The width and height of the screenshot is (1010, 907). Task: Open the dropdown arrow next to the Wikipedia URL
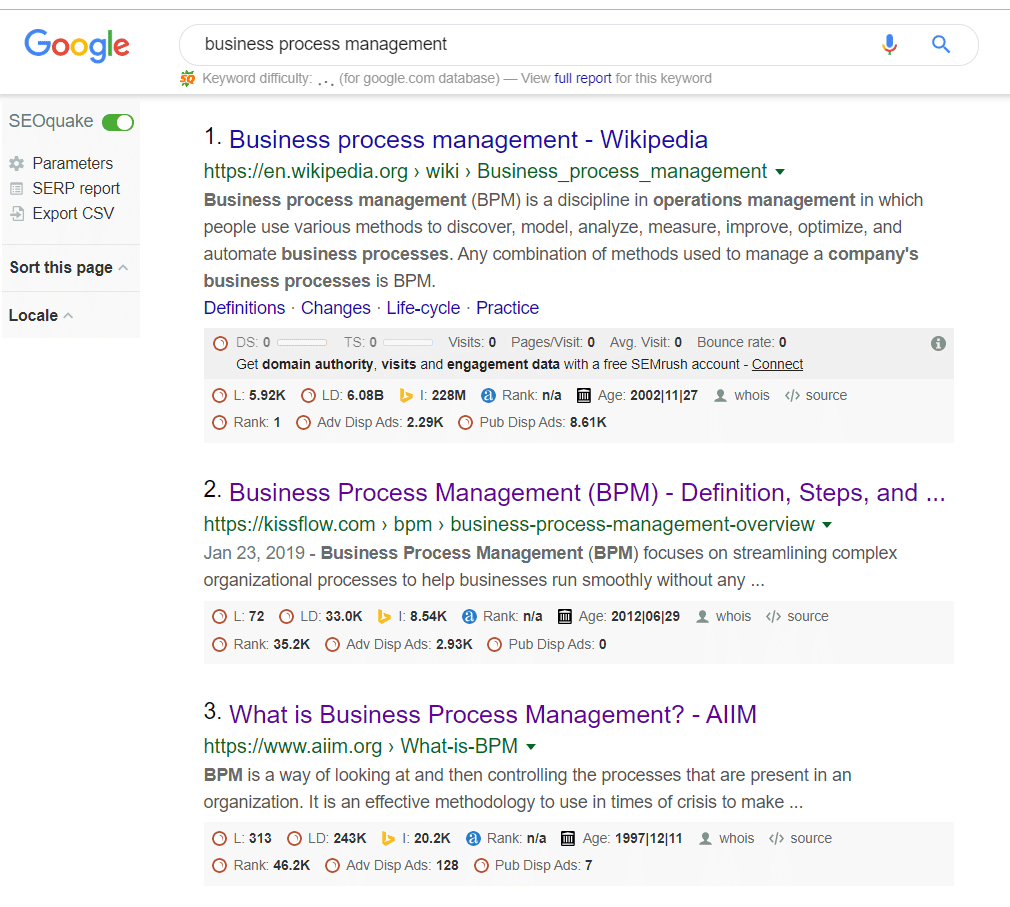tap(780, 172)
